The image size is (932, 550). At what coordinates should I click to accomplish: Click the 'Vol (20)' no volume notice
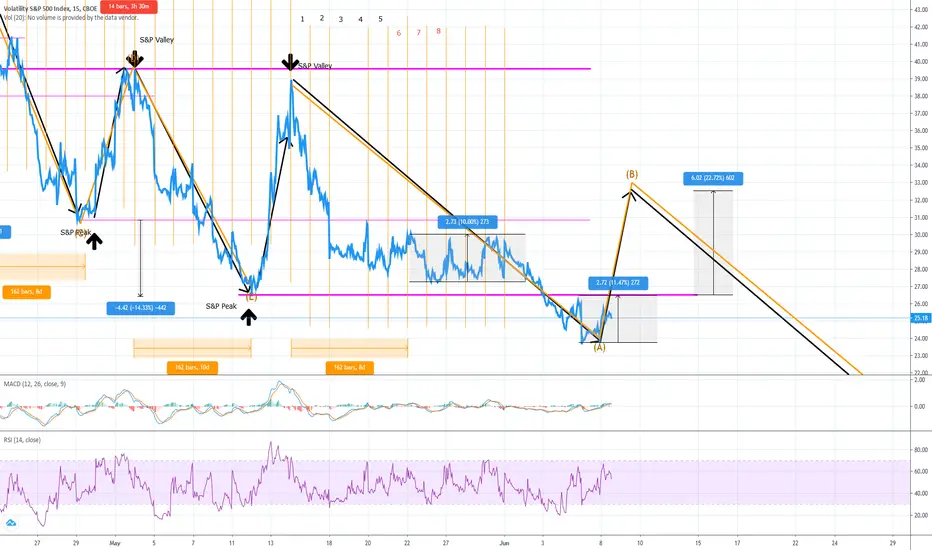point(71,17)
